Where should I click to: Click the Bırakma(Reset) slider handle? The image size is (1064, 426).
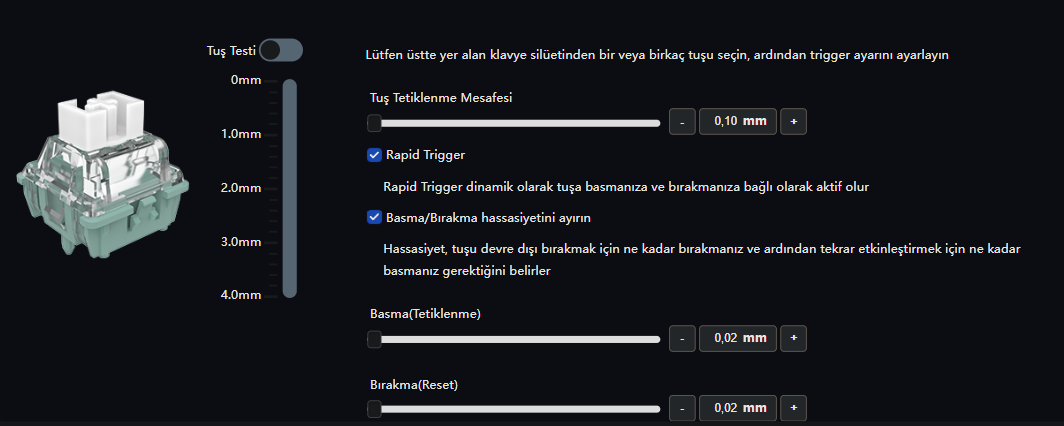pyautogui.click(x=374, y=409)
